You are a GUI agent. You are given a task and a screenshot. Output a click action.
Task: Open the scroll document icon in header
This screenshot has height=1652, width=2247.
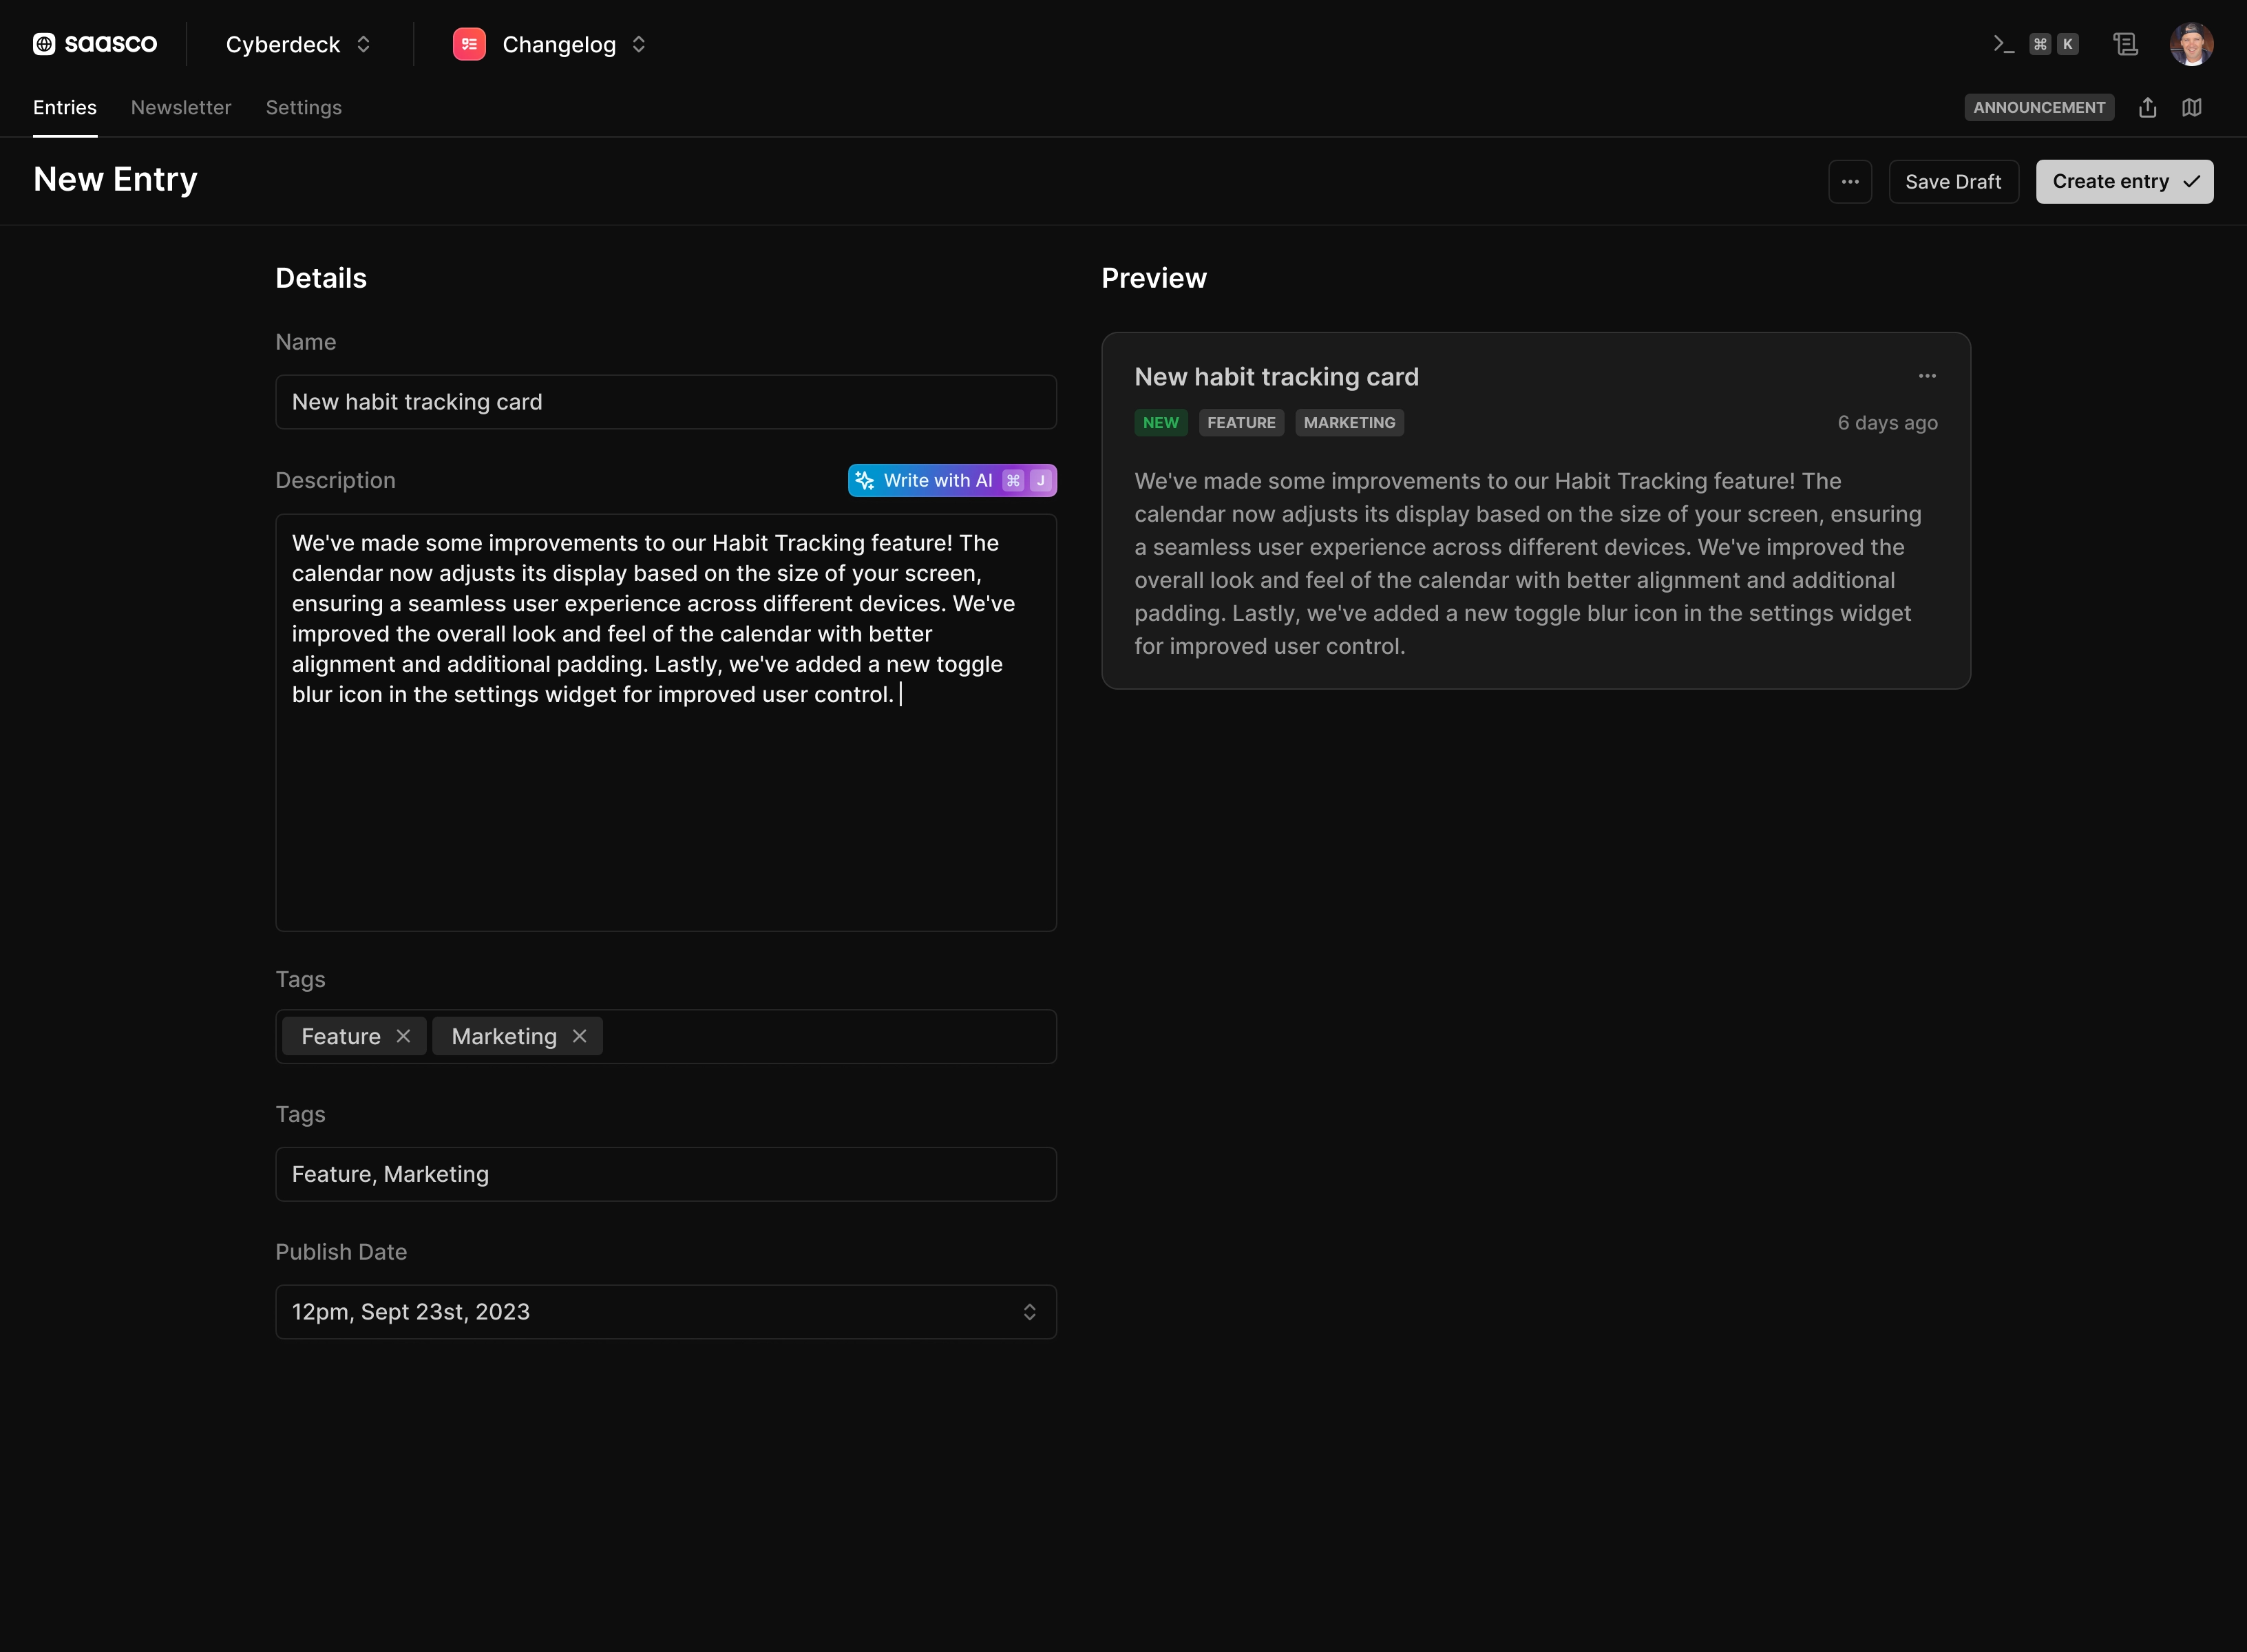pos(2125,44)
